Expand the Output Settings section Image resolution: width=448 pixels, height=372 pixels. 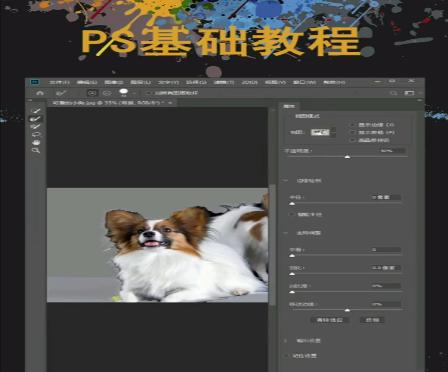click(286, 341)
